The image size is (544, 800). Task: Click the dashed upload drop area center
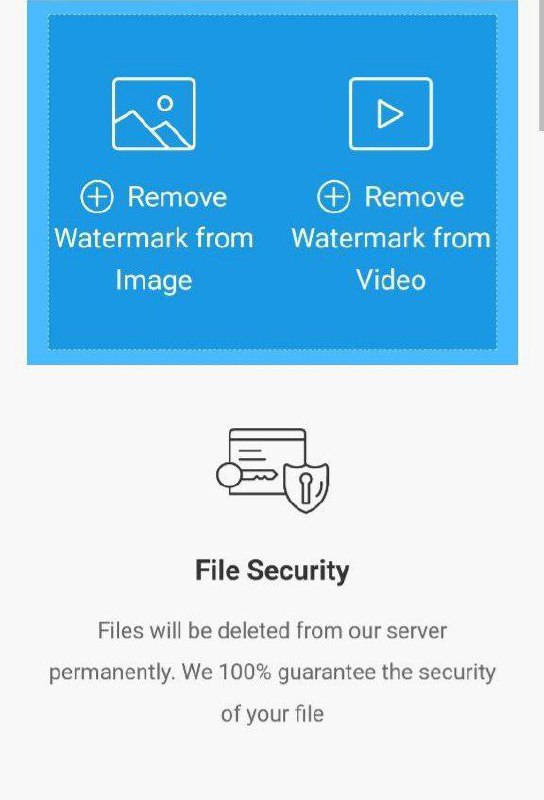pyautogui.click(x=273, y=182)
